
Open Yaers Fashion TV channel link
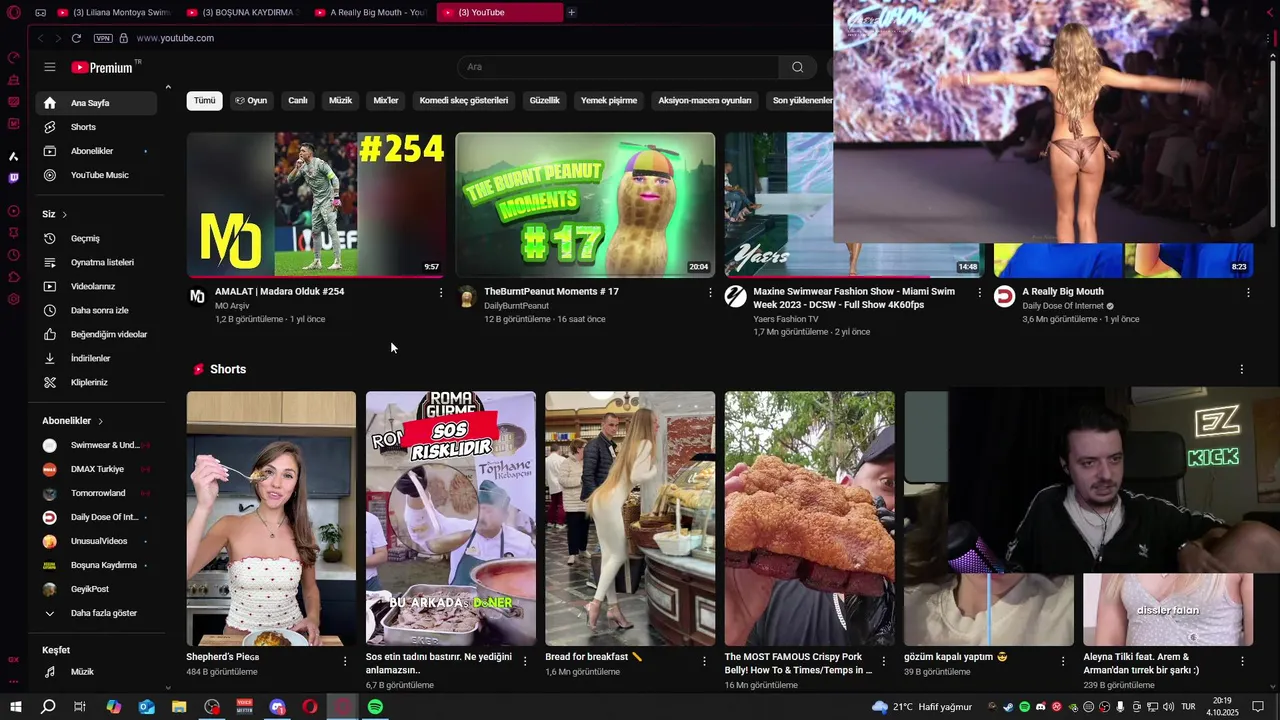(786, 319)
